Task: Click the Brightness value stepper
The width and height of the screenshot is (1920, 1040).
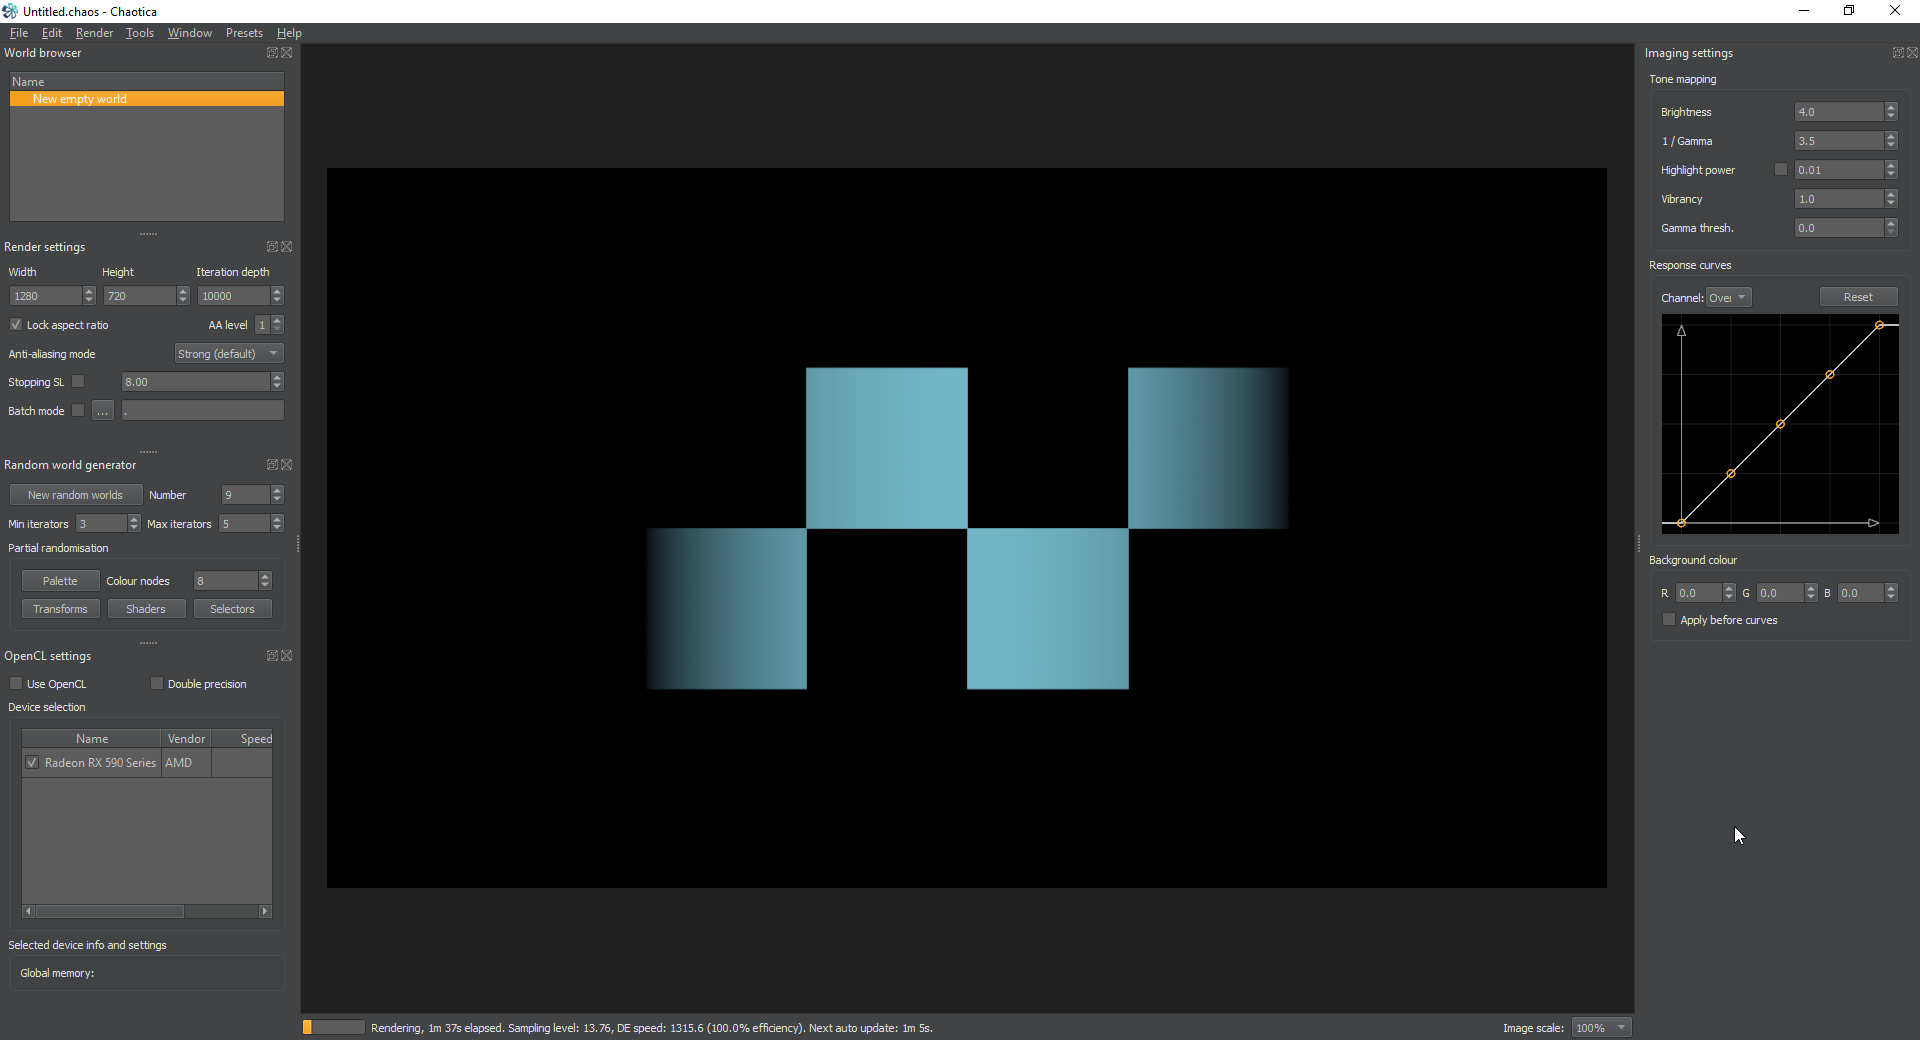Action: [x=1891, y=112]
